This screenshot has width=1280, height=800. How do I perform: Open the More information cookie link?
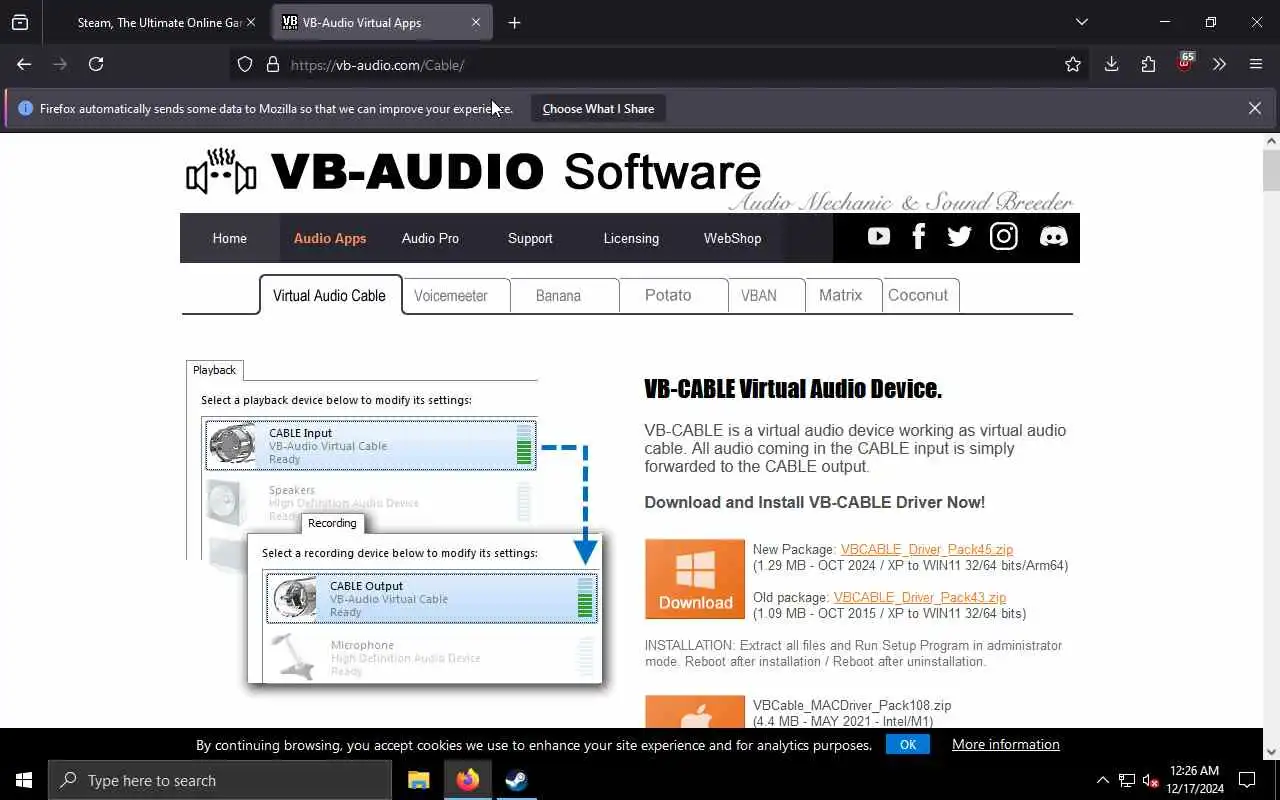coord(1006,744)
